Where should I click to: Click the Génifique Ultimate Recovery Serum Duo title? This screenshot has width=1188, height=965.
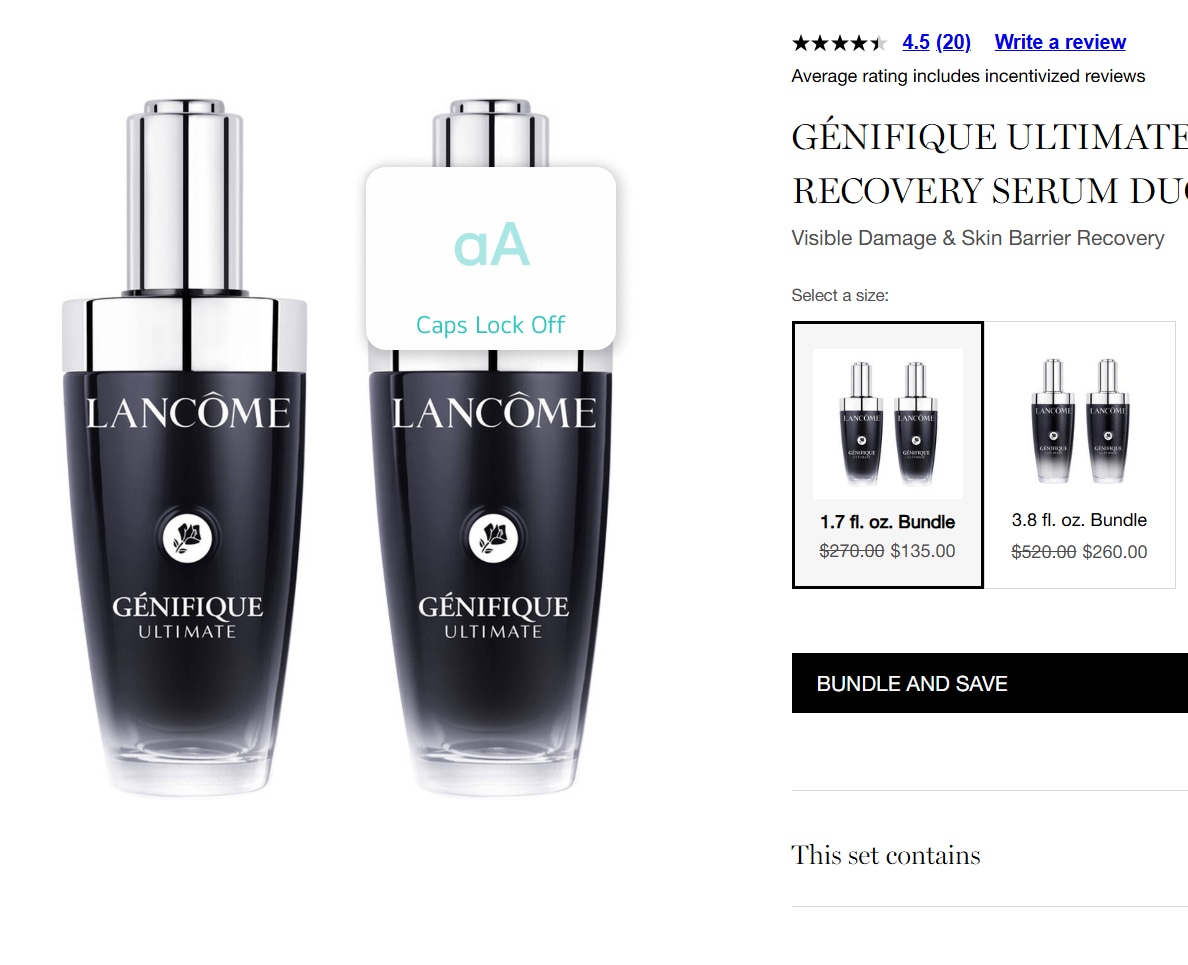tap(989, 164)
